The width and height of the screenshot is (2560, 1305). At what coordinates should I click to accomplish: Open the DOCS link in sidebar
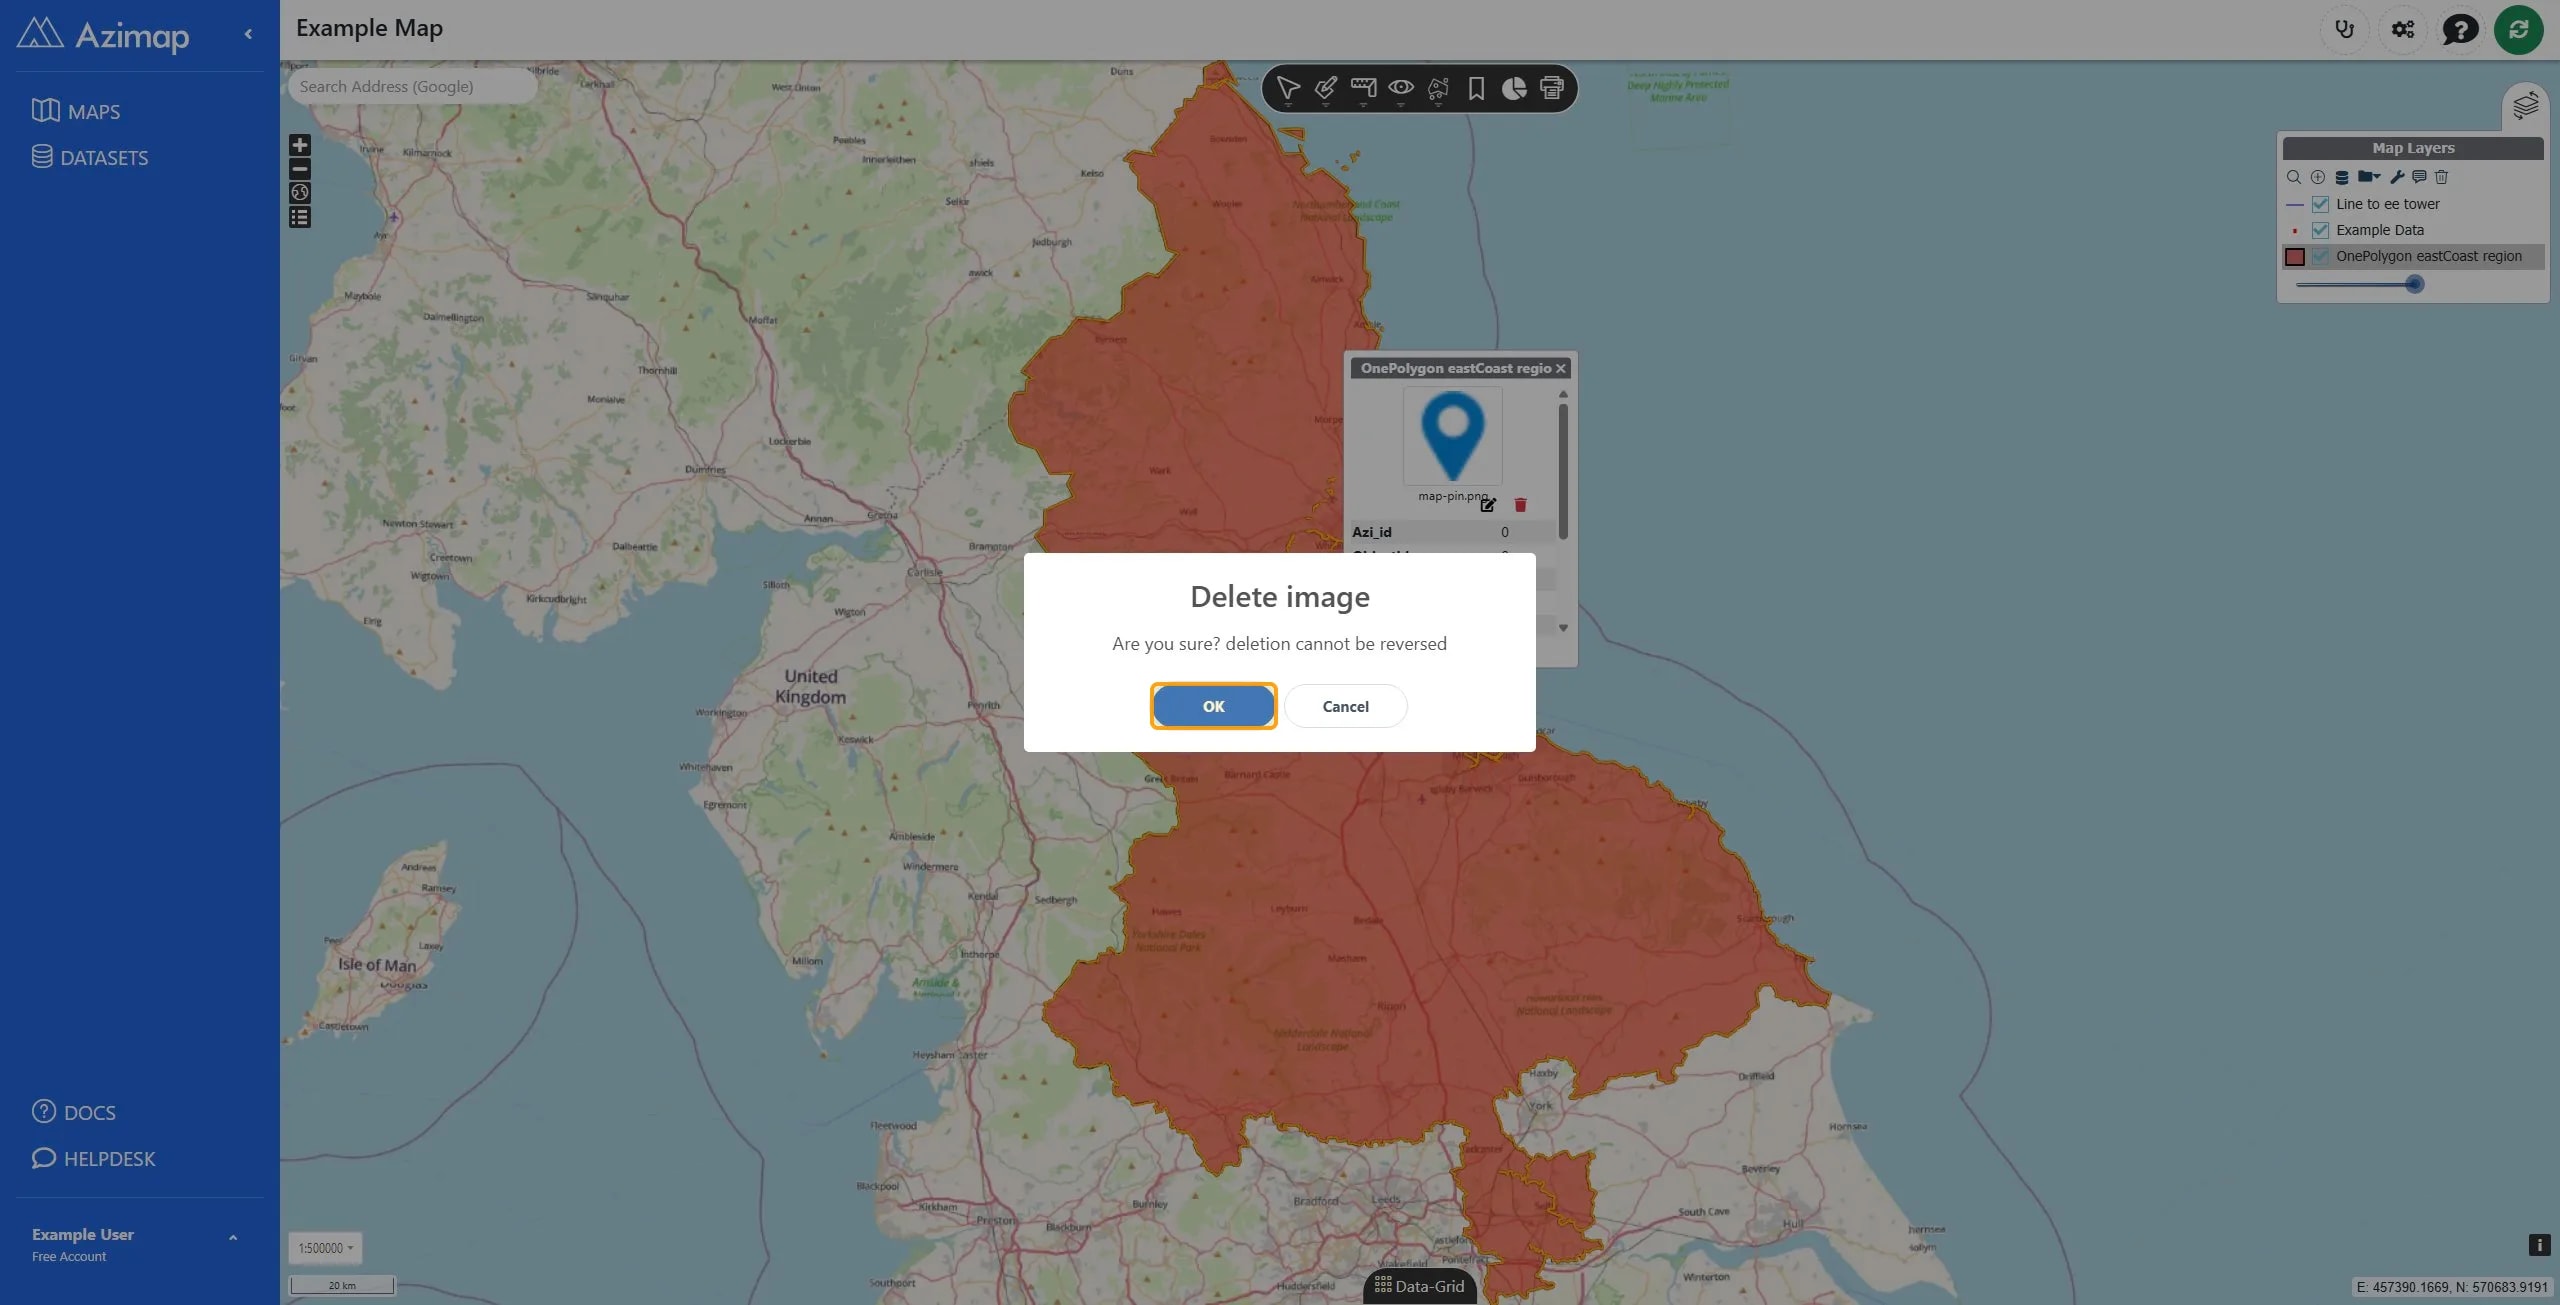(x=74, y=1112)
